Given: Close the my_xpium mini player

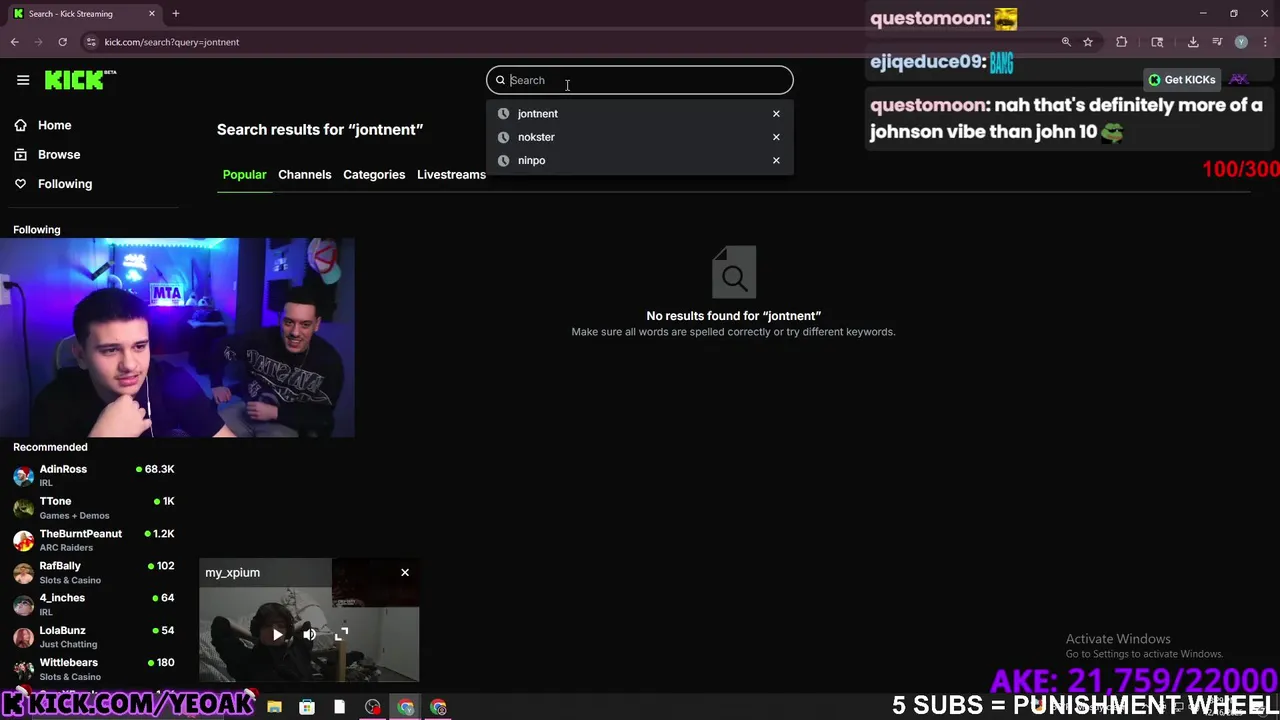Looking at the screenshot, I should (x=405, y=572).
